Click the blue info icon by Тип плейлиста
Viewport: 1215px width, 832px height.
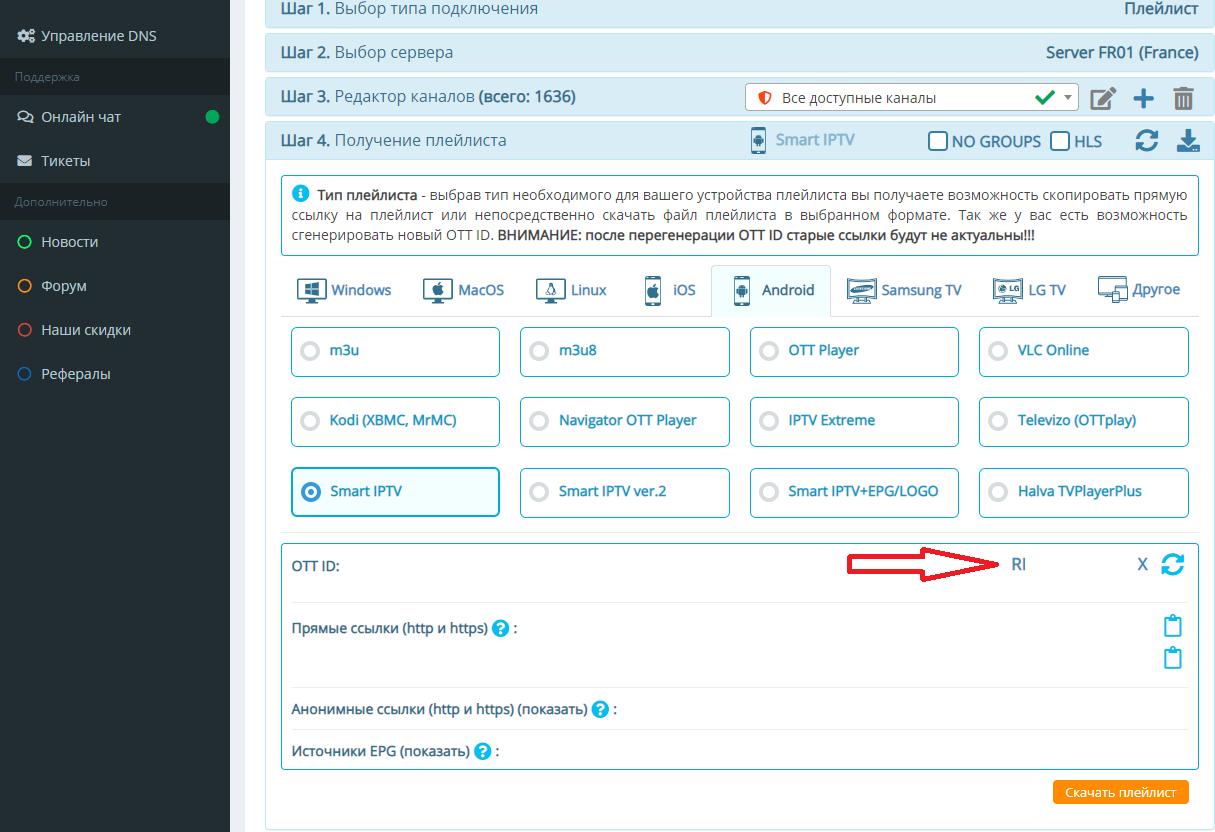coord(300,193)
